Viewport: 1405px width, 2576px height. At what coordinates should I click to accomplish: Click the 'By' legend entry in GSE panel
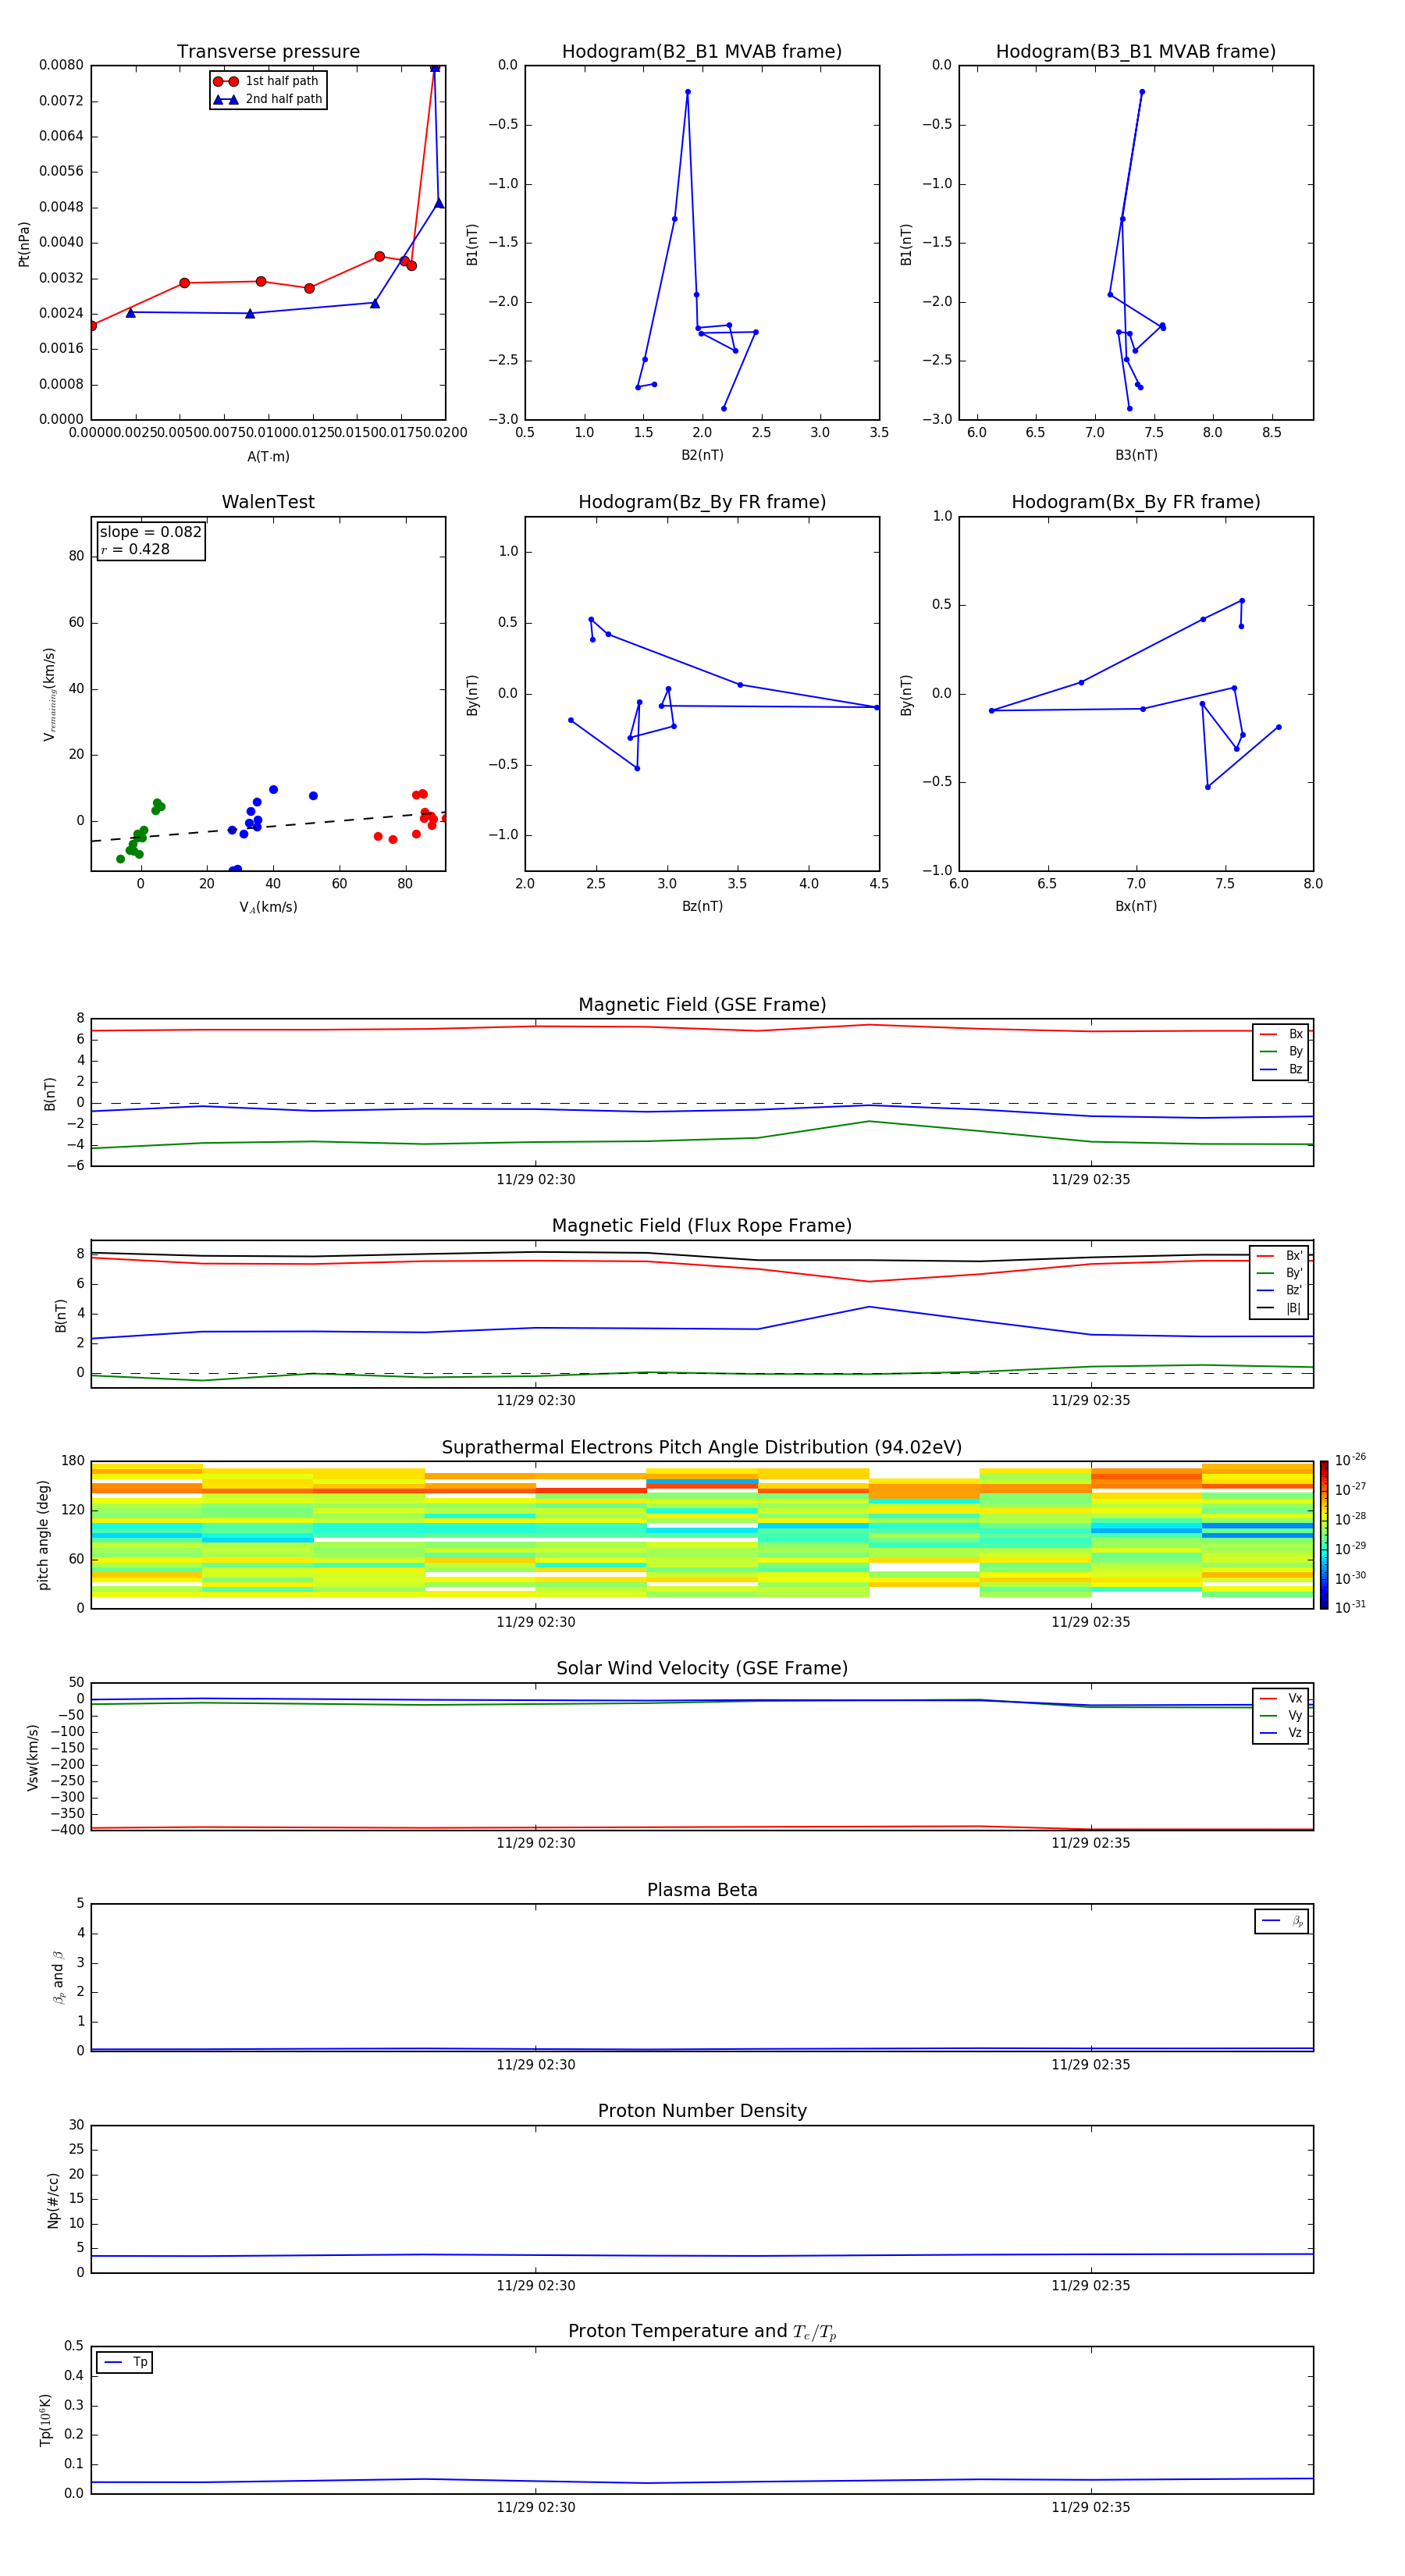pyautogui.click(x=1281, y=1051)
